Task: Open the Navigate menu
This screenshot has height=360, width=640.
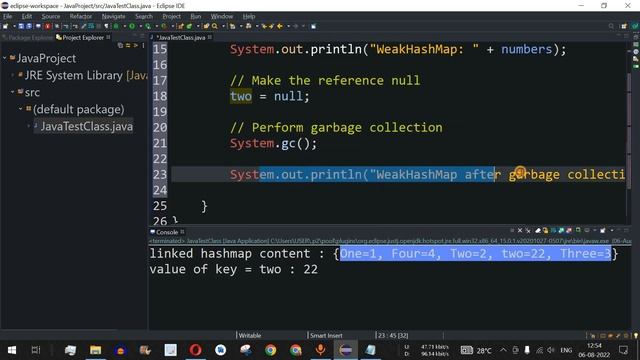Action: click(113, 16)
